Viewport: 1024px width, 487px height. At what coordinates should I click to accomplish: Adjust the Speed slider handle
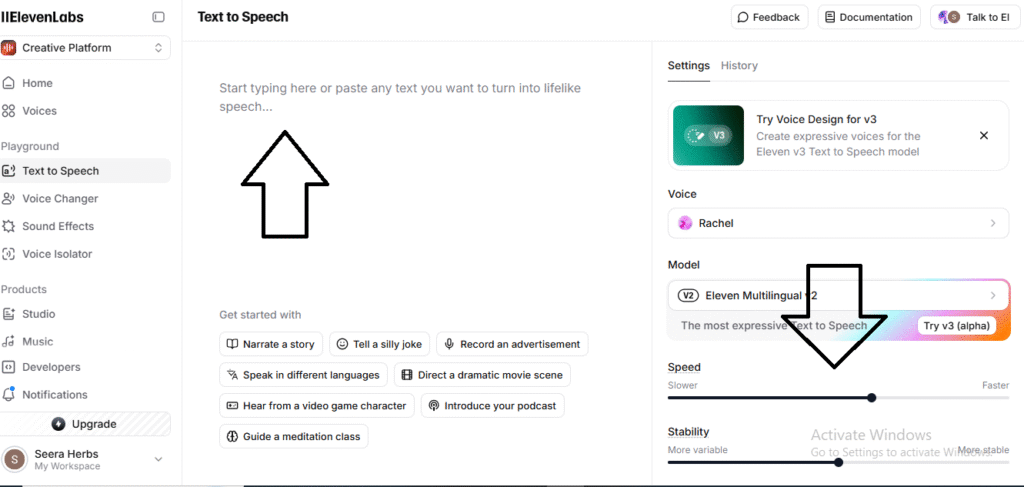tap(872, 398)
